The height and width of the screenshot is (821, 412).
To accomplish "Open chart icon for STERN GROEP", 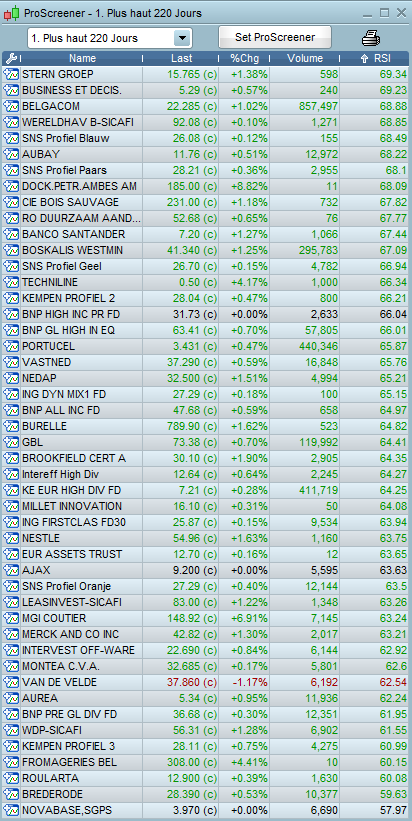I will pyautogui.click(x=11, y=74).
